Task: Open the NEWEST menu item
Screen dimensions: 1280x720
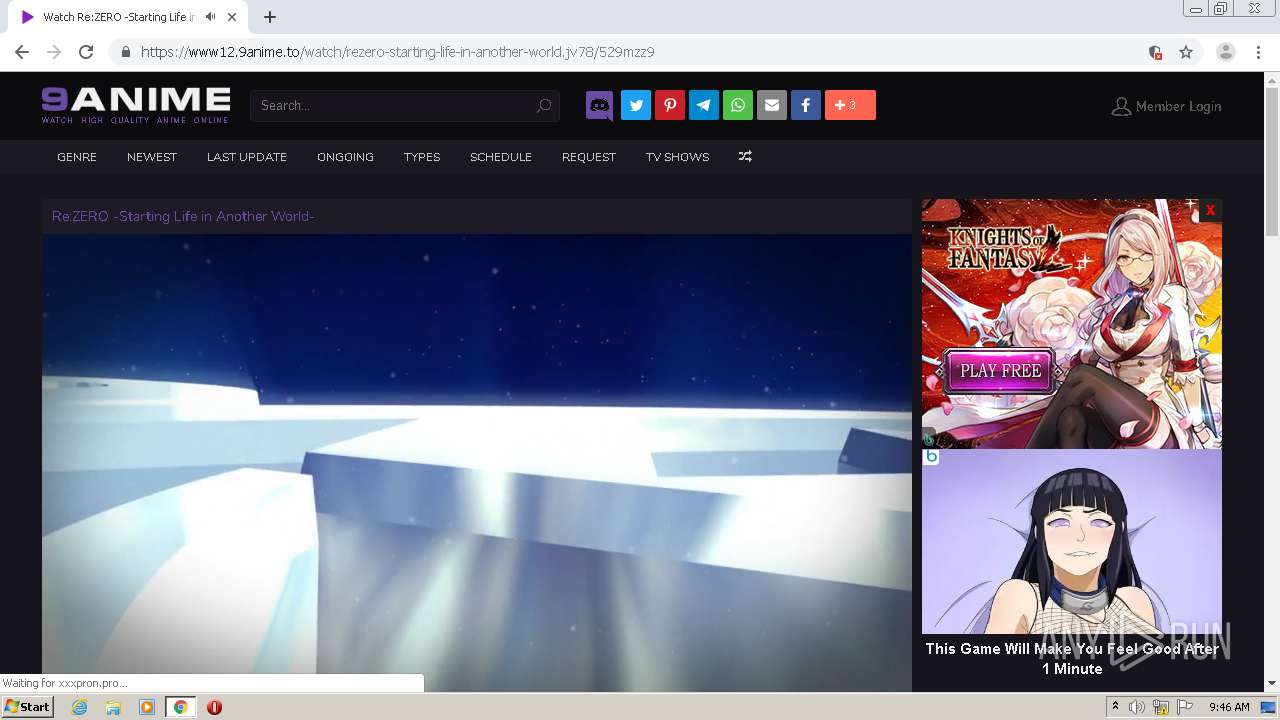Action: pyautogui.click(x=152, y=157)
